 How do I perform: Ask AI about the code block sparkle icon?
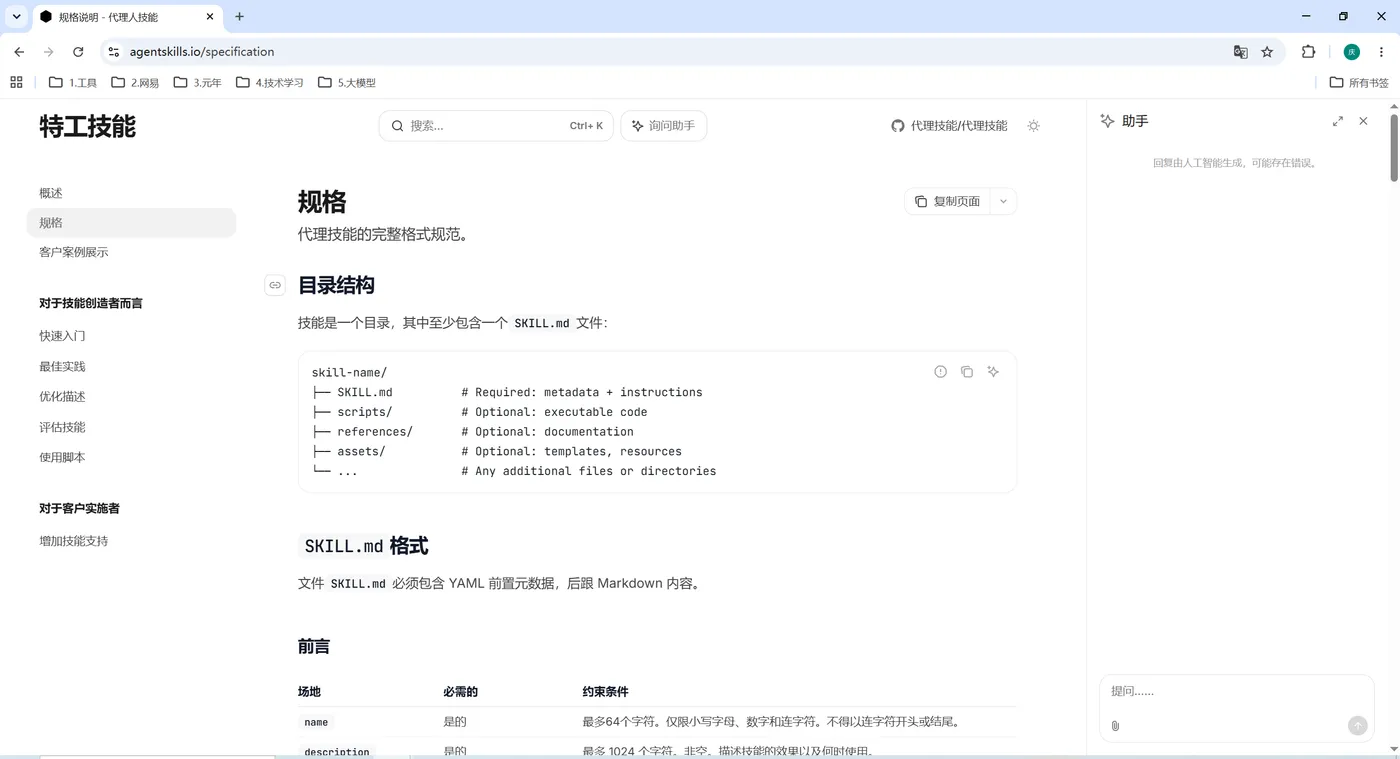click(x=993, y=372)
